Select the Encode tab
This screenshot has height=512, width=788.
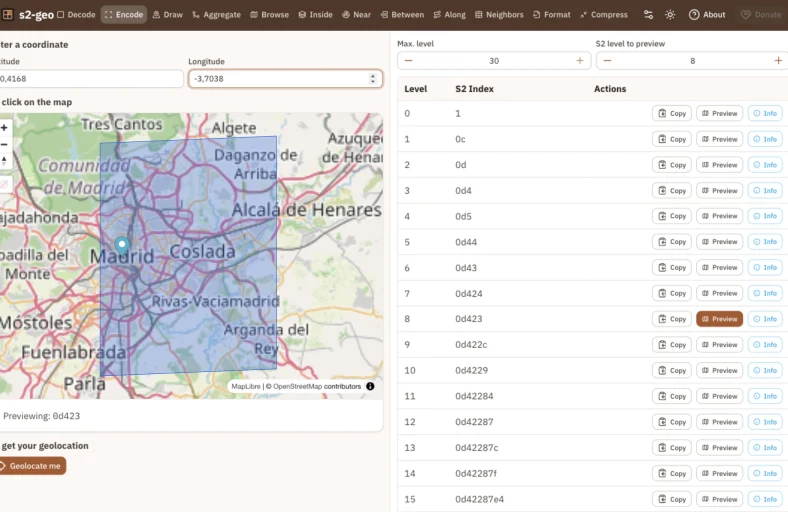tap(124, 15)
